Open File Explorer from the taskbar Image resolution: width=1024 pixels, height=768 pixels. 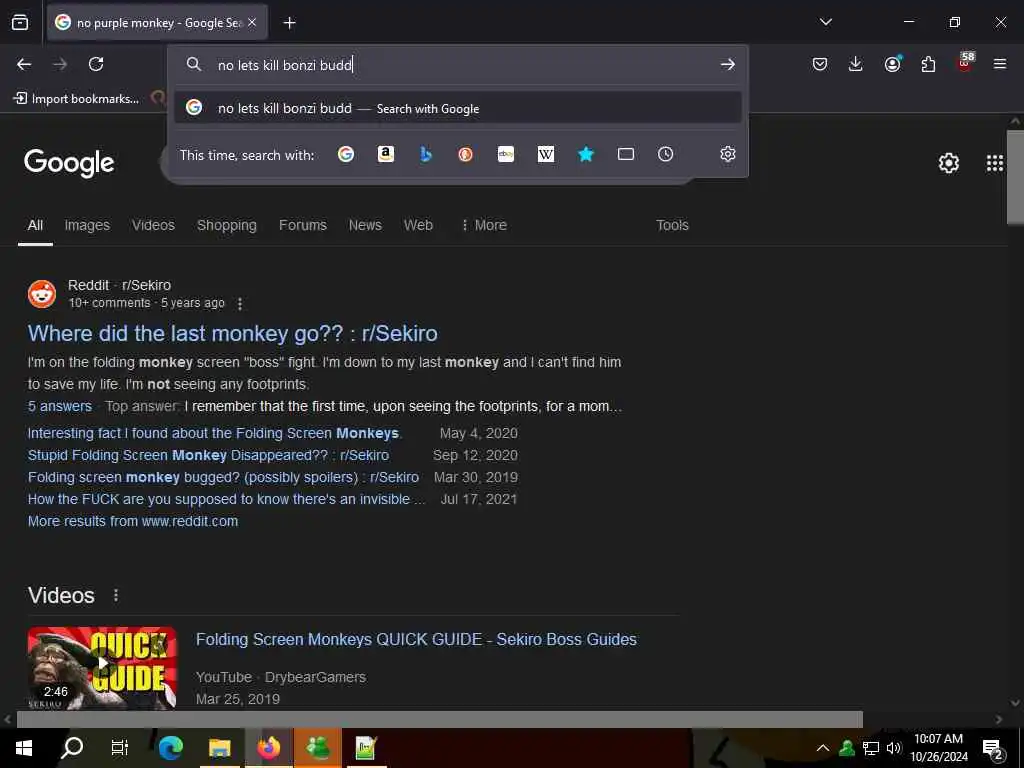pos(219,748)
